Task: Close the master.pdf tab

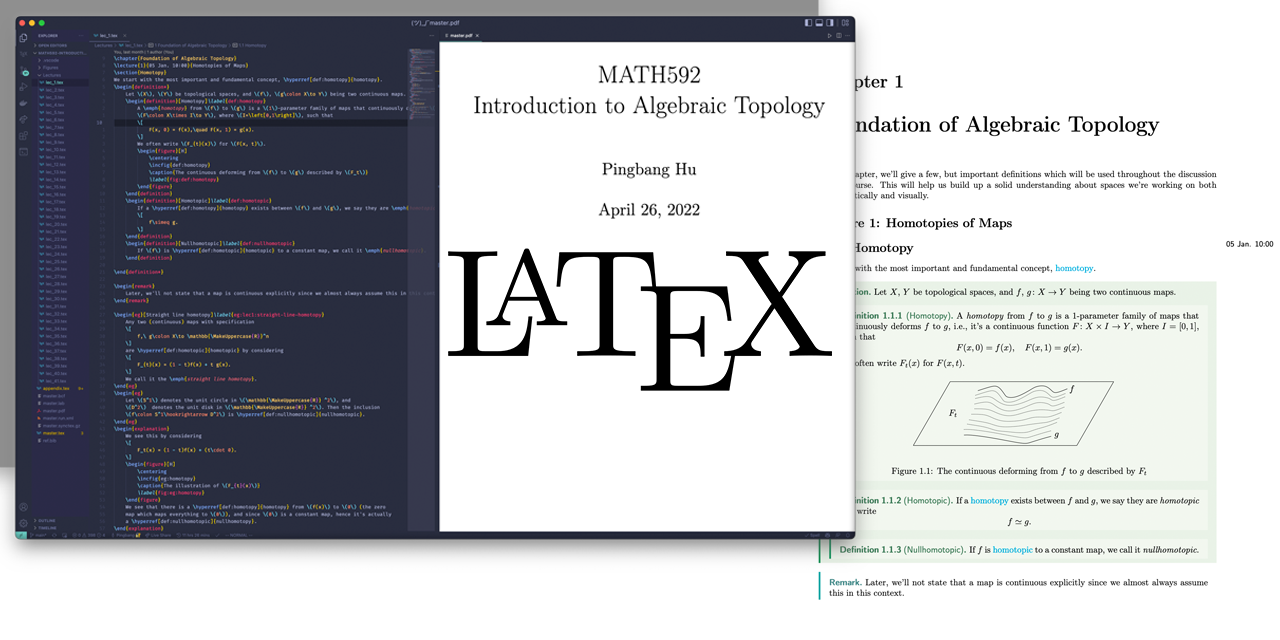Action: point(478,35)
